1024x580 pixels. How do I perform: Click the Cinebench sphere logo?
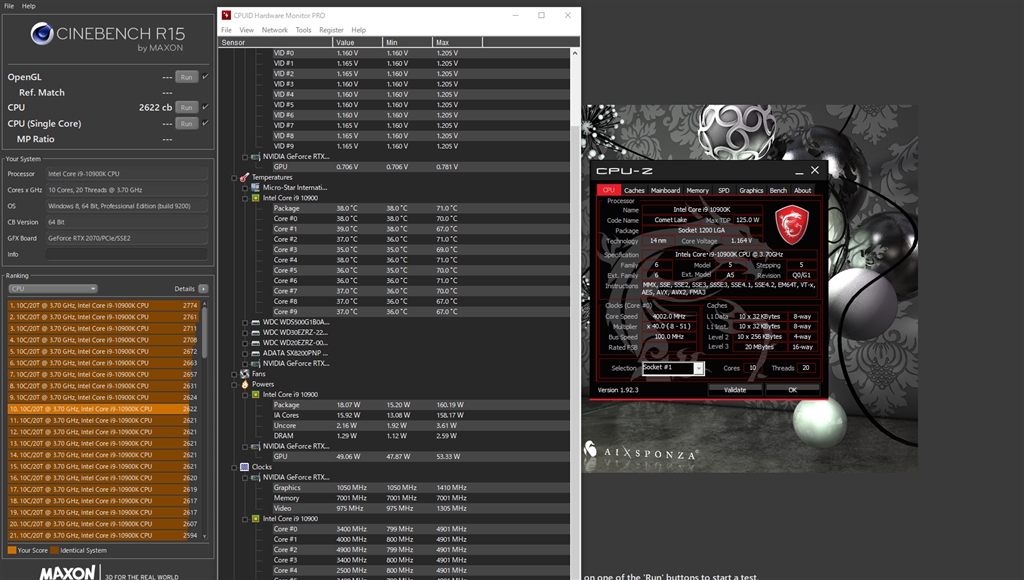[41, 35]
